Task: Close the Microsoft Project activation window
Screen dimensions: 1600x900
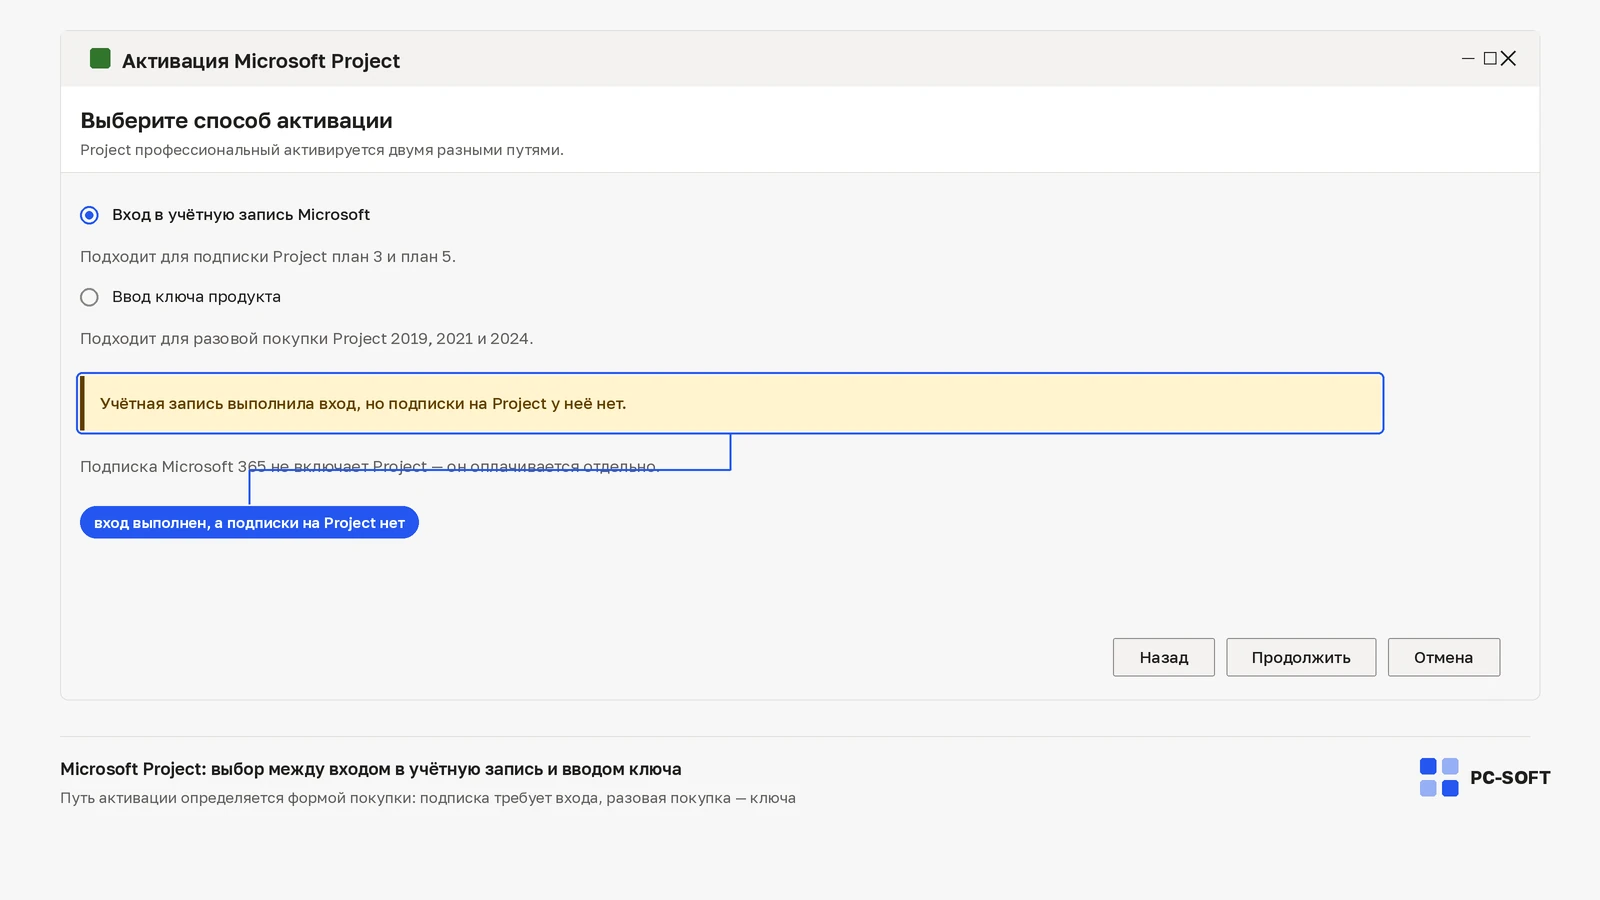Action: [1508, 59]
